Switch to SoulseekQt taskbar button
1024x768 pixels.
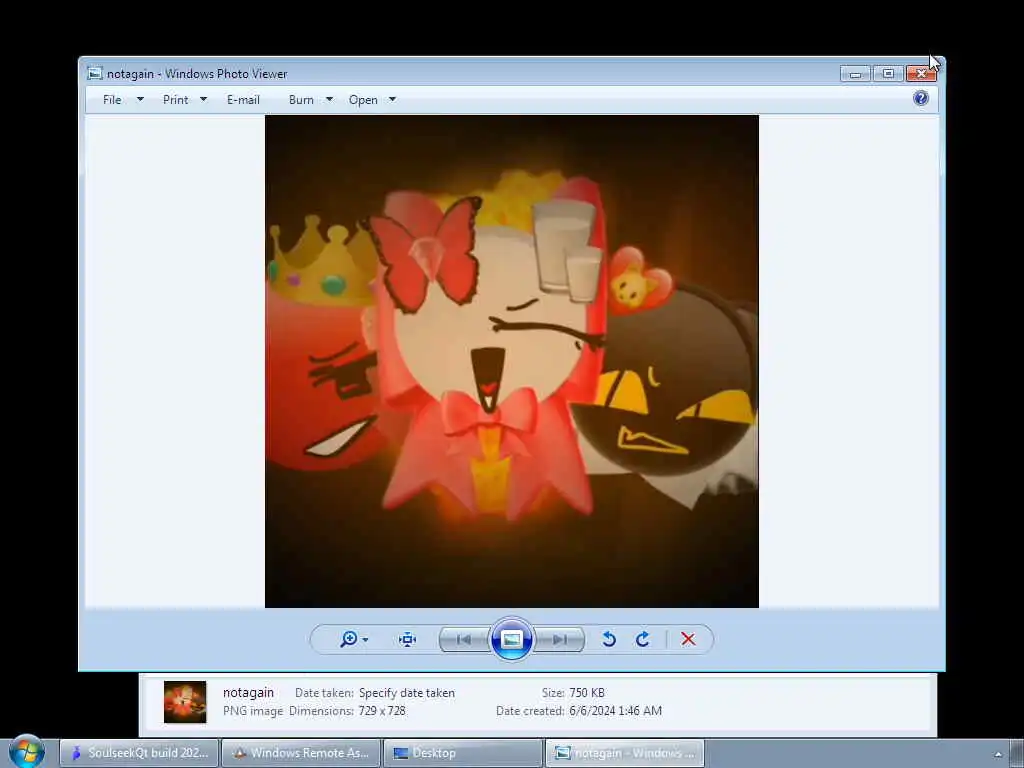(x=140, y=753)
